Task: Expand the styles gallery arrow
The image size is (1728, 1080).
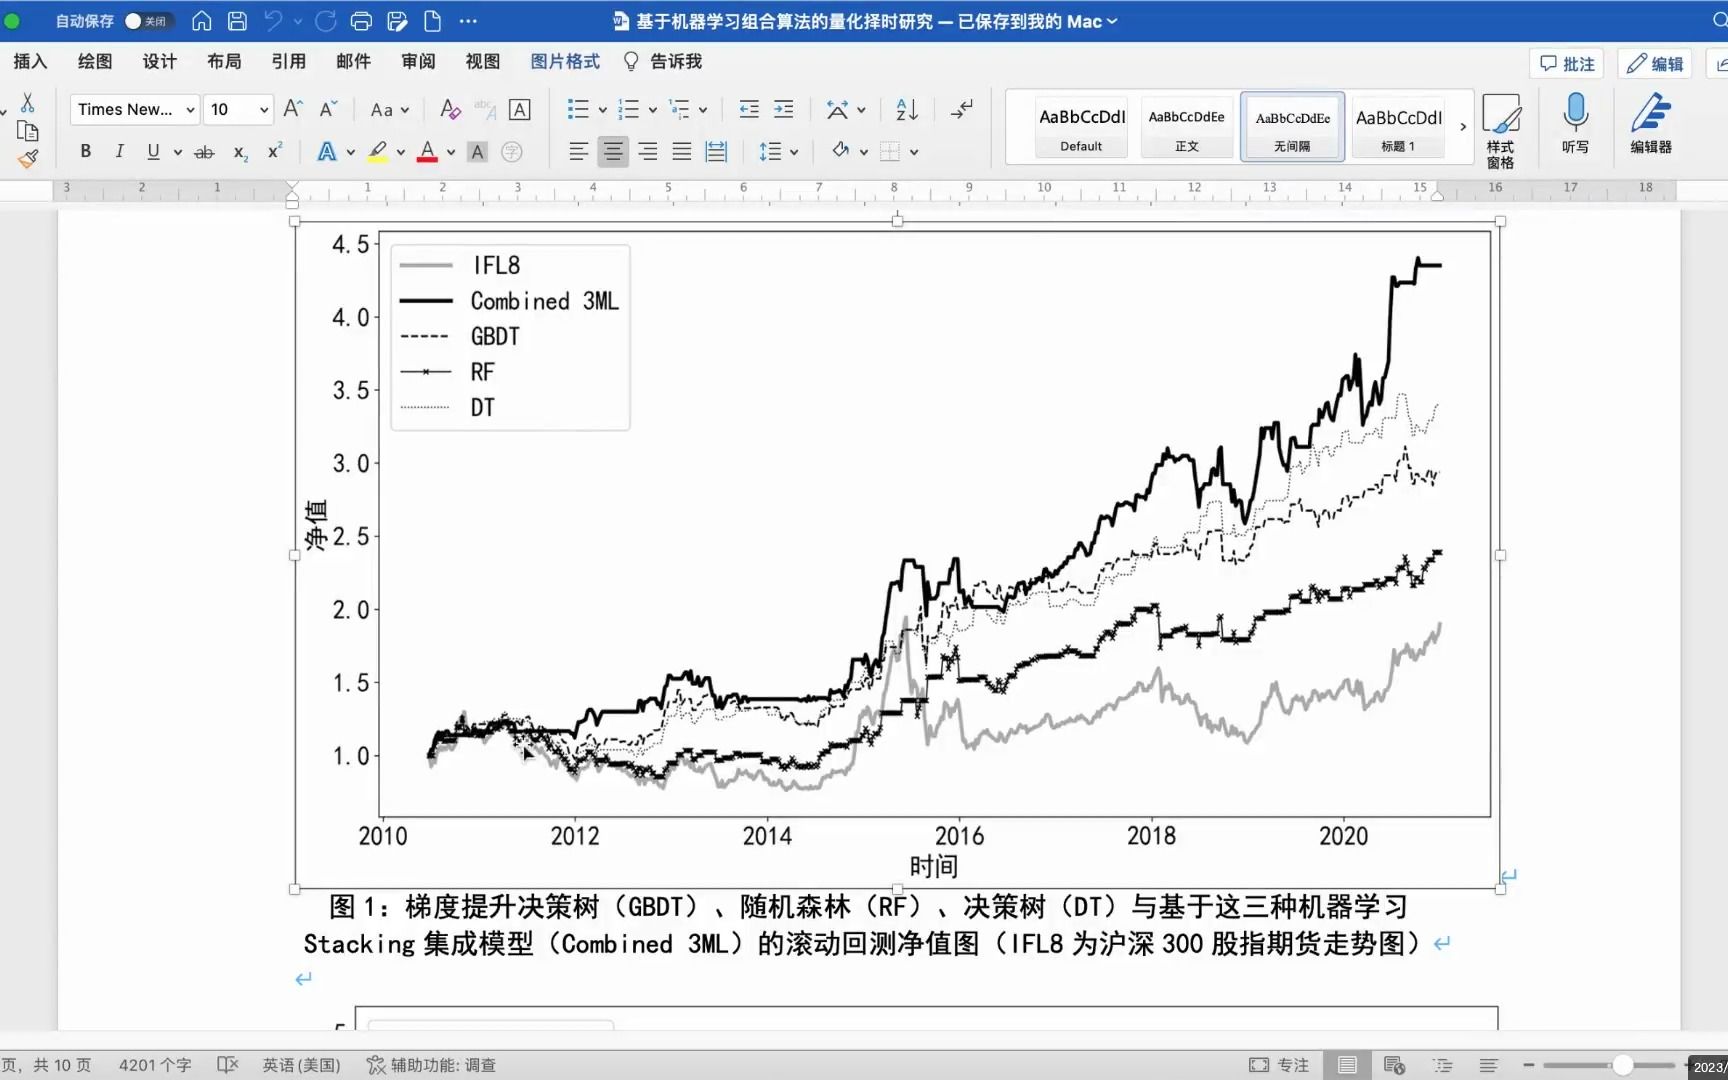Action: tap(1463, 127)
